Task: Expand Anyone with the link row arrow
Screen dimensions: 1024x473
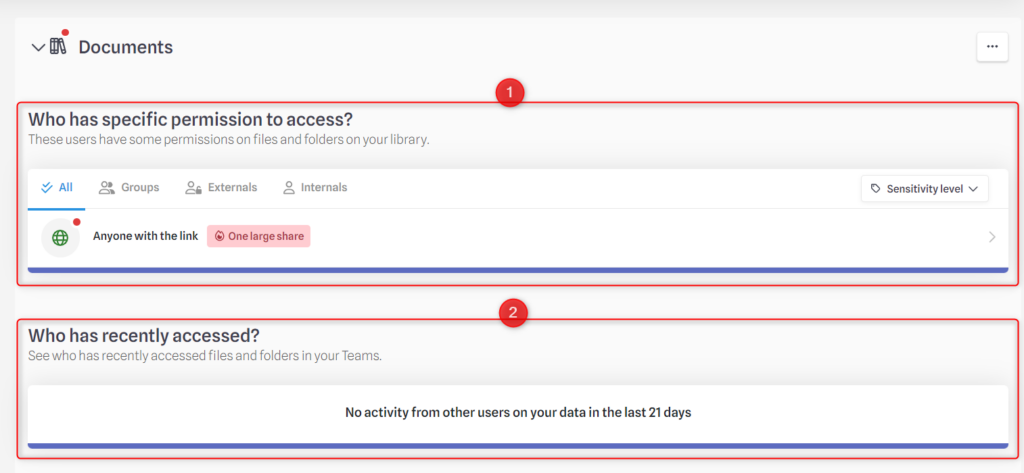Action: (992, 237)
